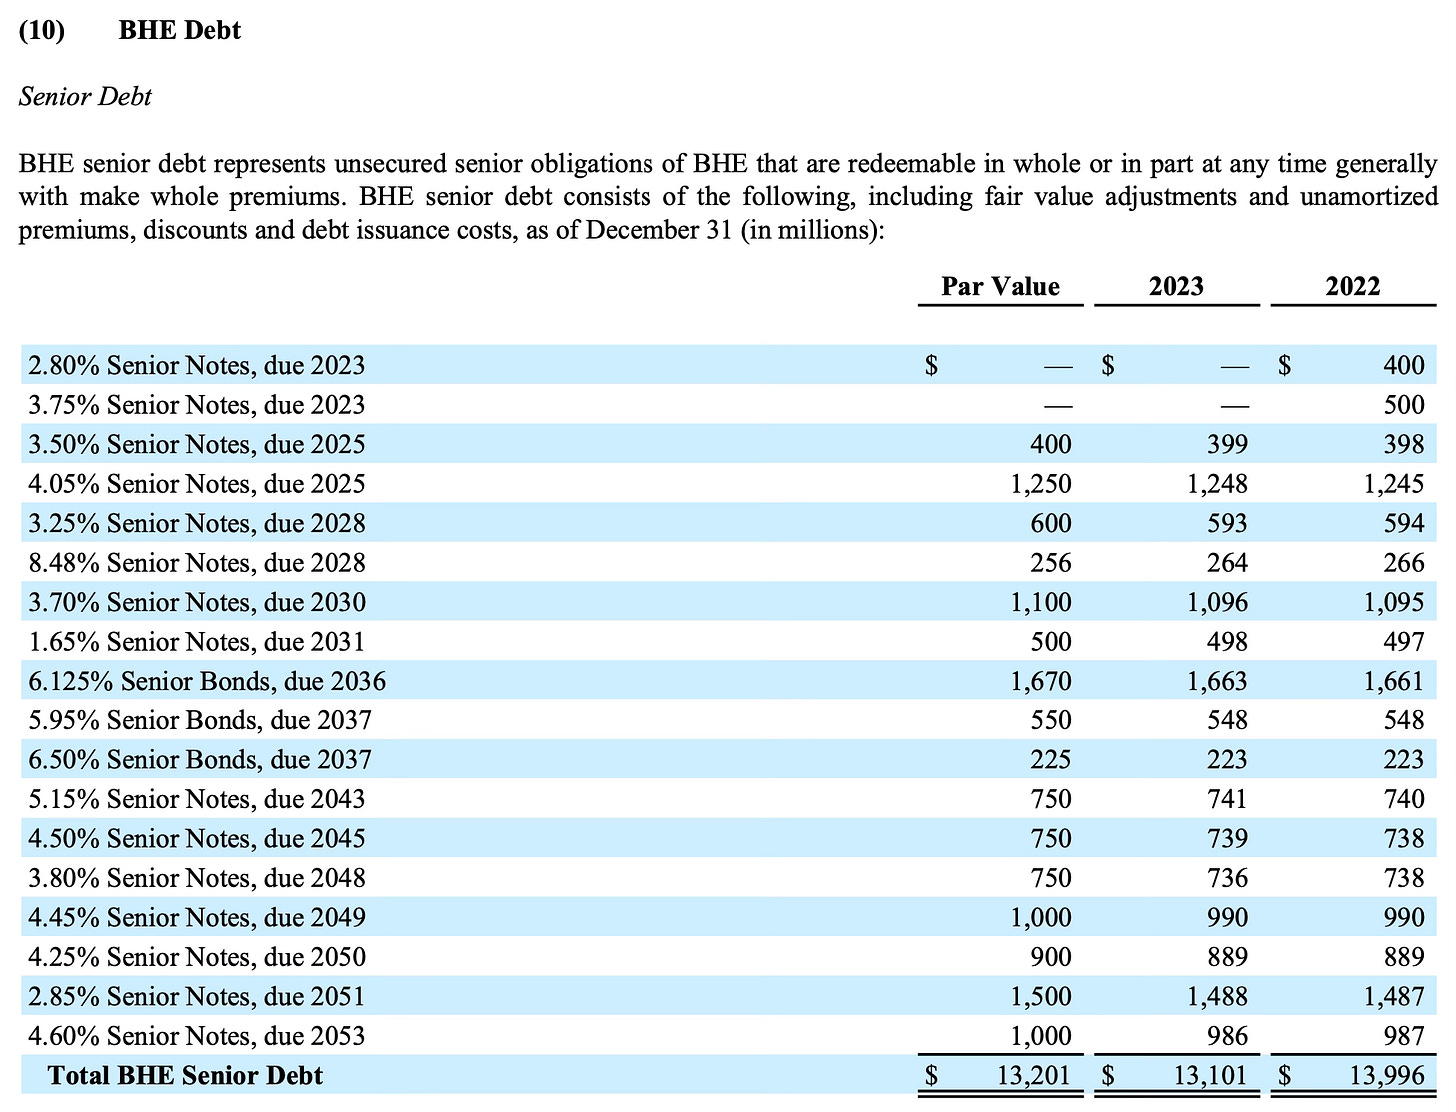Select row label '3.75% Senior Notes, due 2023'
The image size is (1456, 1112).
[197, 405]
